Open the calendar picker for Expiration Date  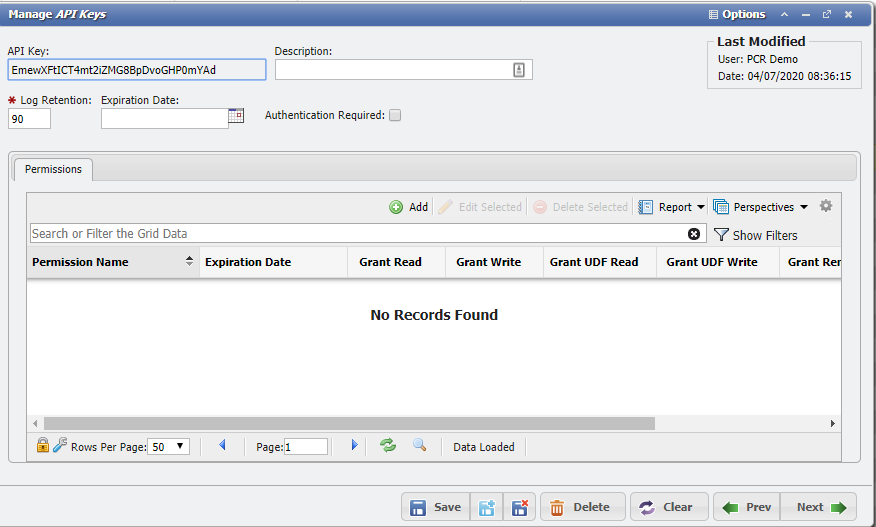click(x=236, y=116)
